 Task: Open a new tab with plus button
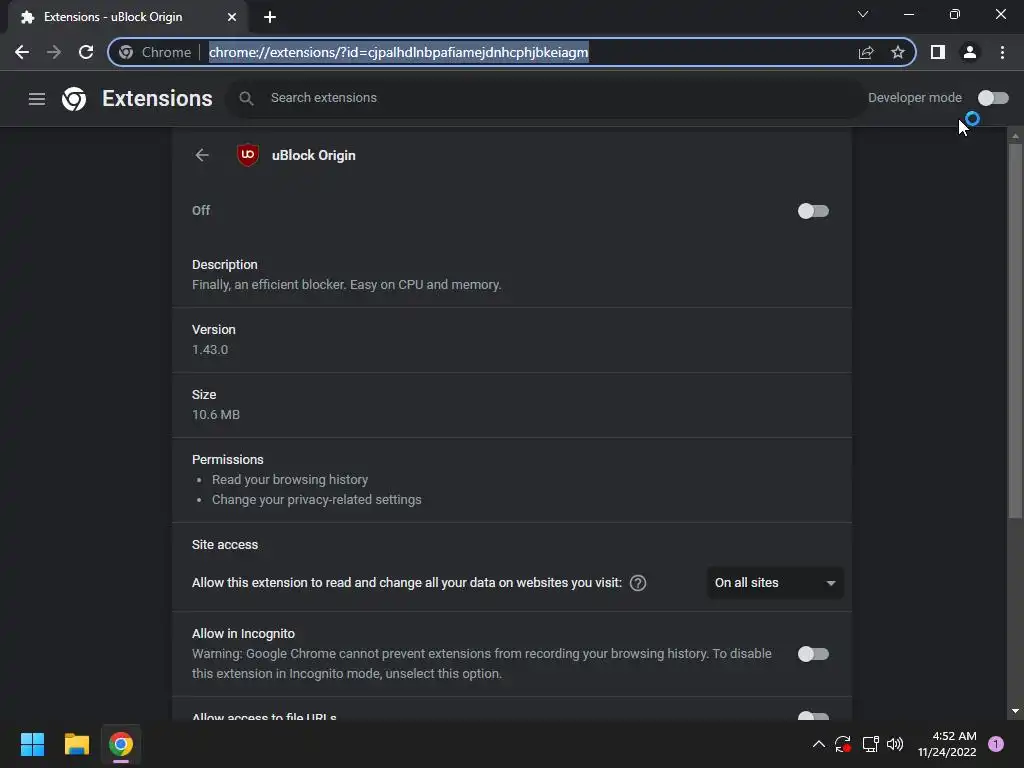tap(270, 17)
